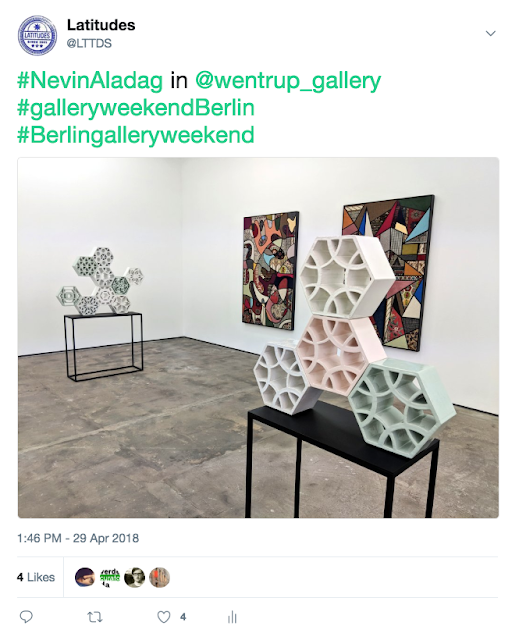Expand the tweet options chevron menu

490,33
